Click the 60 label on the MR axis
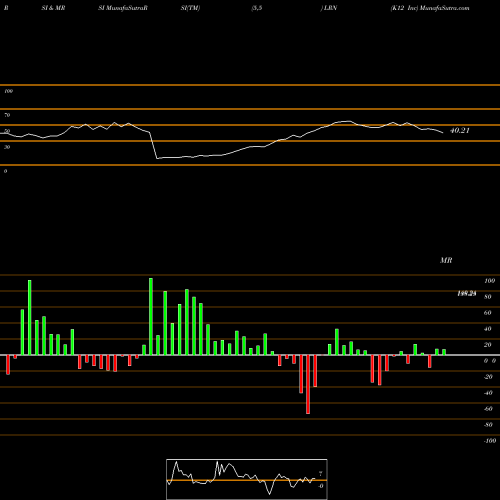This screenshot has width=500, height=500. (488, 313)
